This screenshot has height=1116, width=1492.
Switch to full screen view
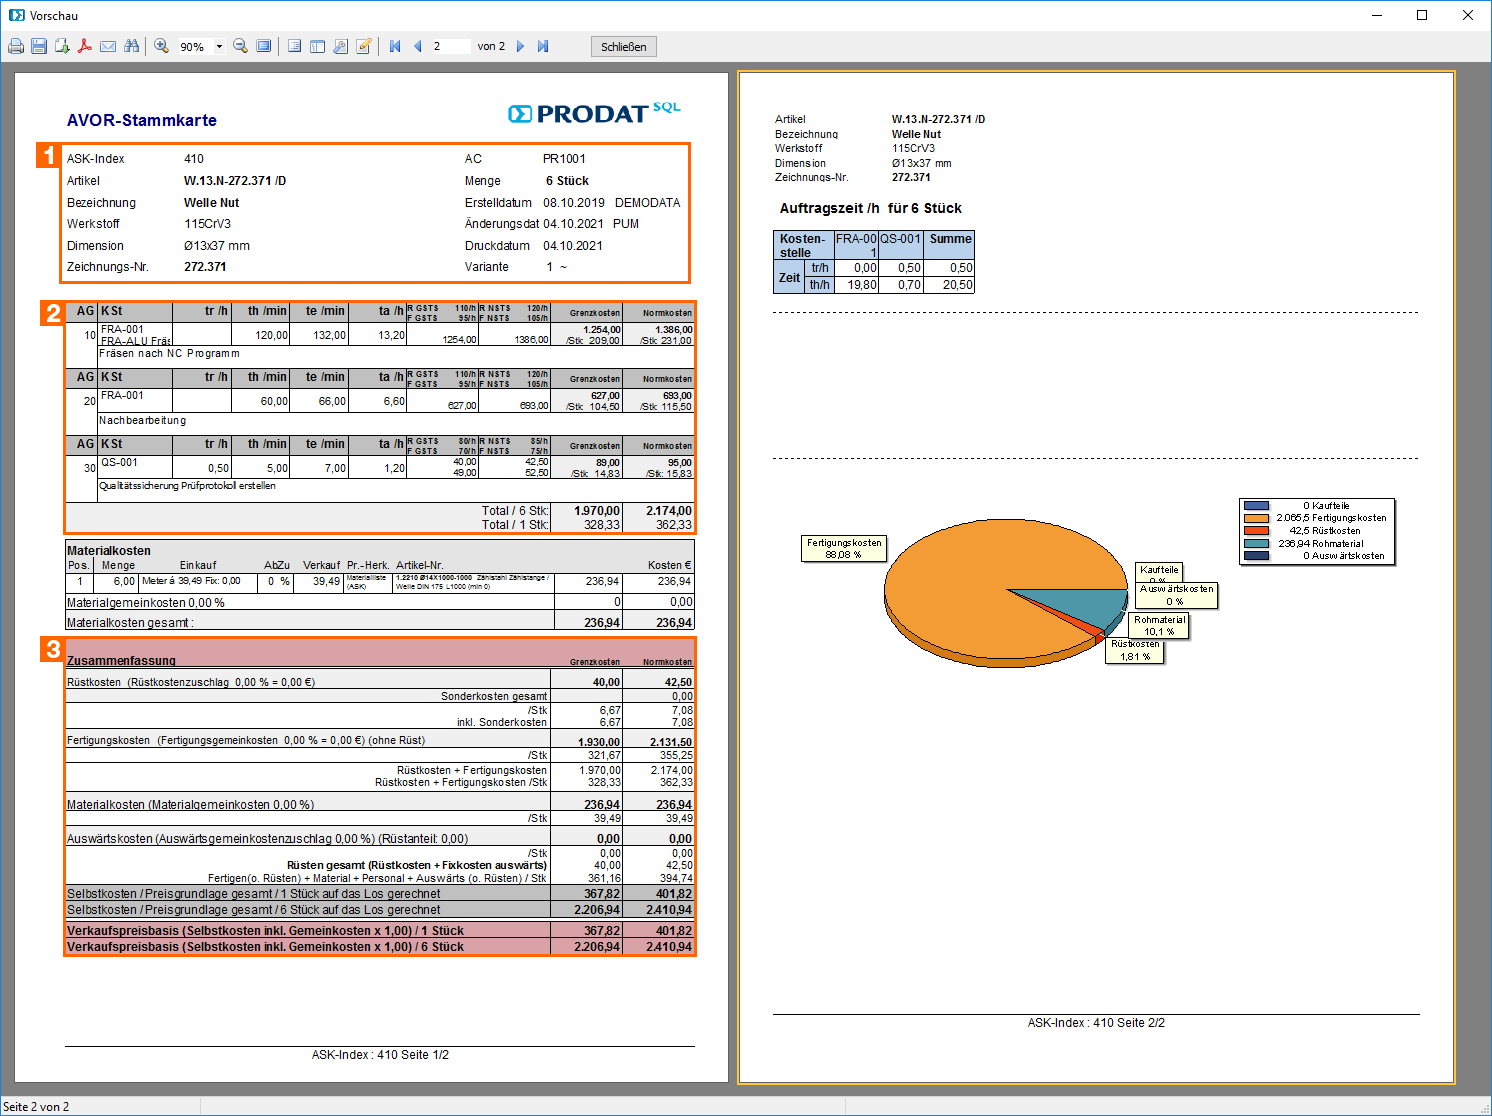263,46
